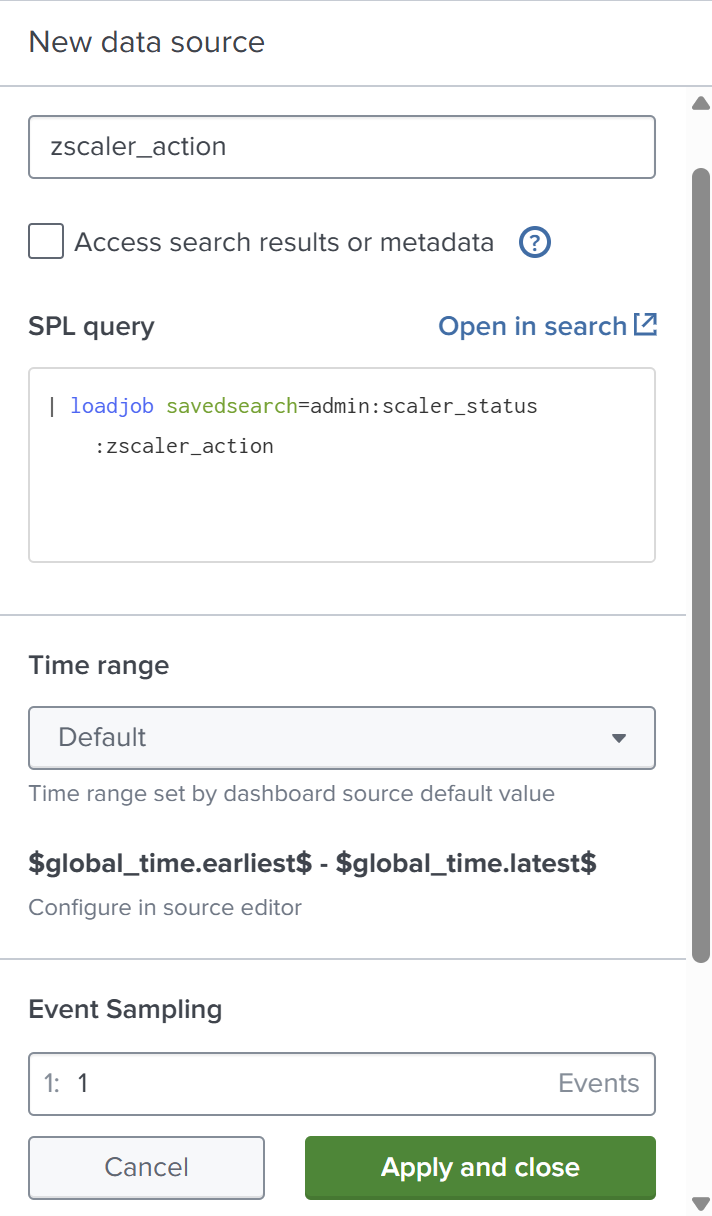Screen dimensions: 712x1216
Task: Click the scrollbar down arrow
Action: [701, 1202]
